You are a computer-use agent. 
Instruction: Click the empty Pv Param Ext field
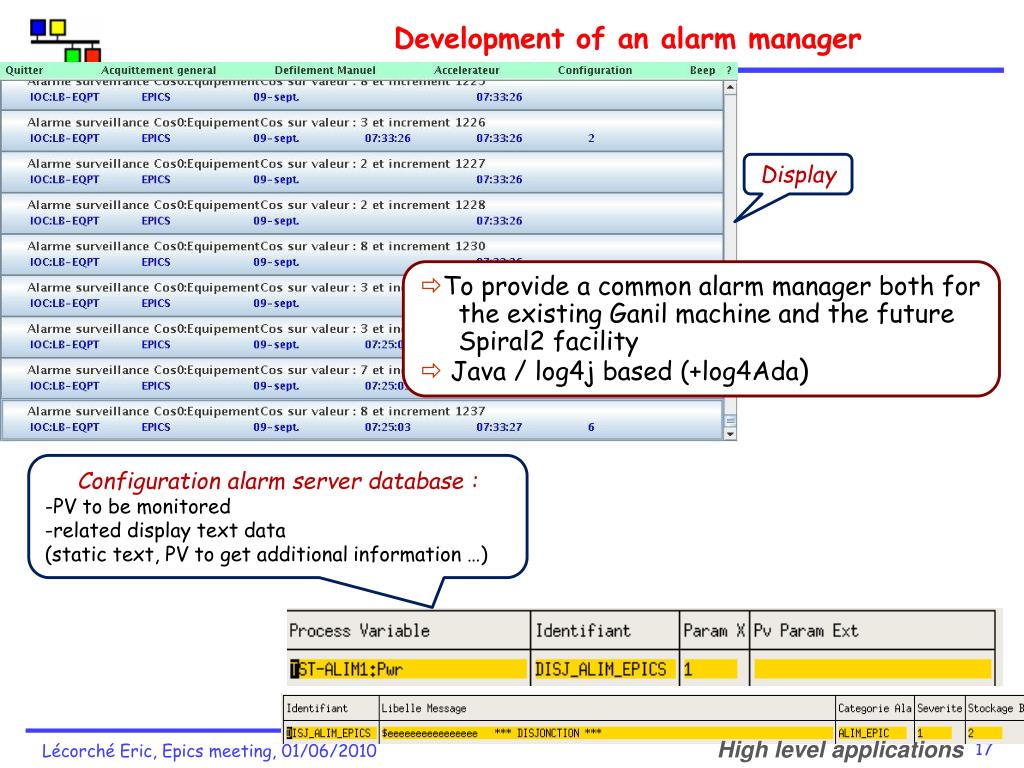tap(872, 669)
